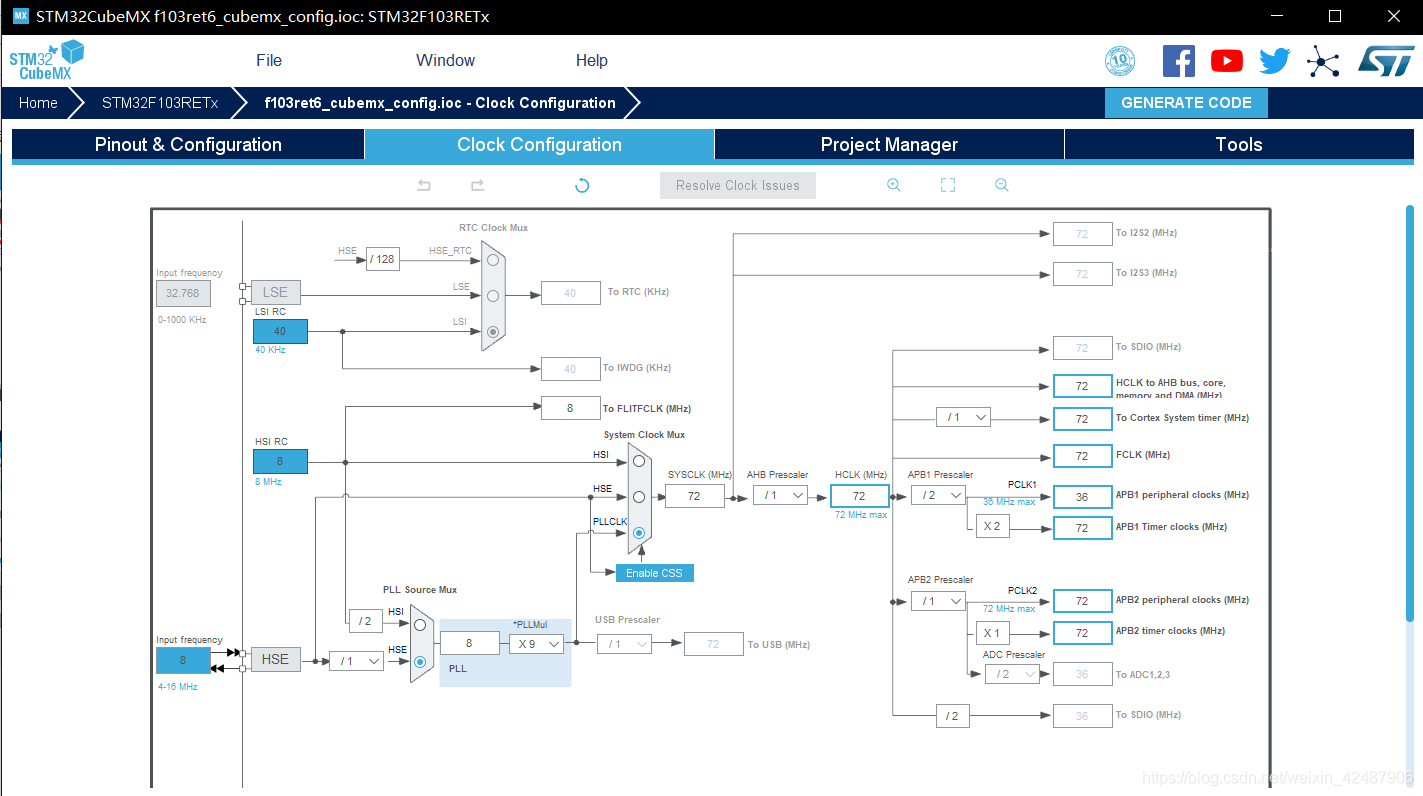Select HSI in System Clock Mux
This screenshot has height=796, width=1423.
[639, 461]
